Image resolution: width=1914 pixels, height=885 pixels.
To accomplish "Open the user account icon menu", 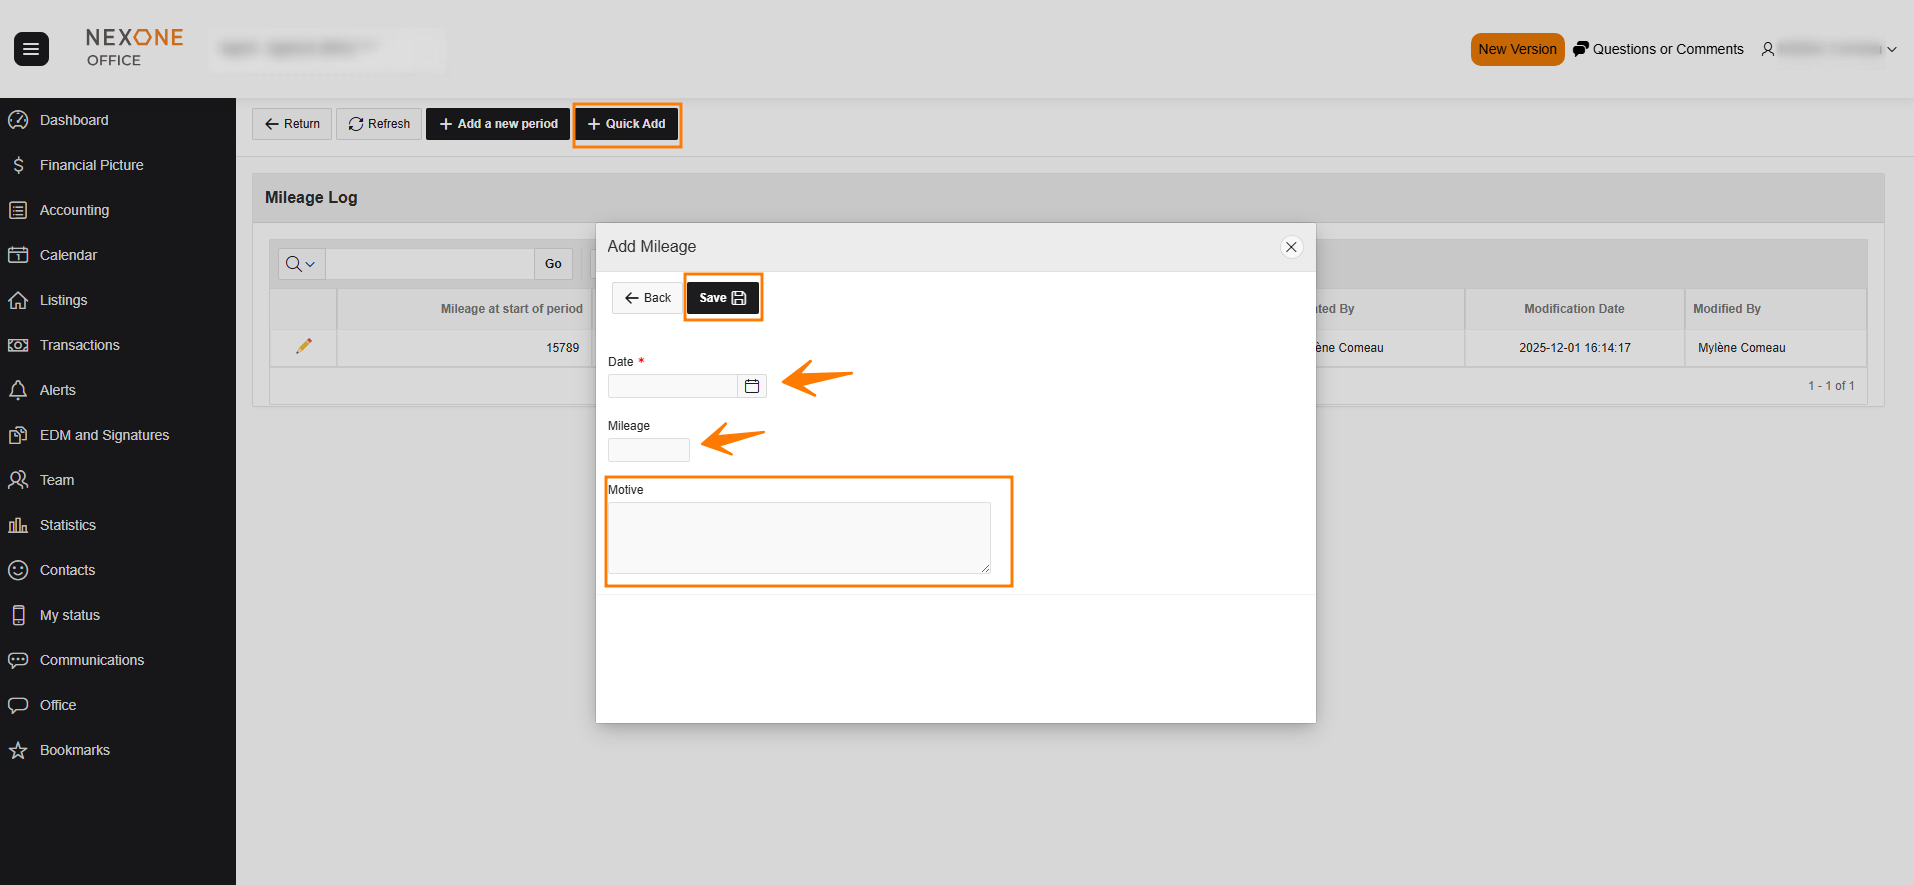I will pyautogui.click(x=1768, y=49).
